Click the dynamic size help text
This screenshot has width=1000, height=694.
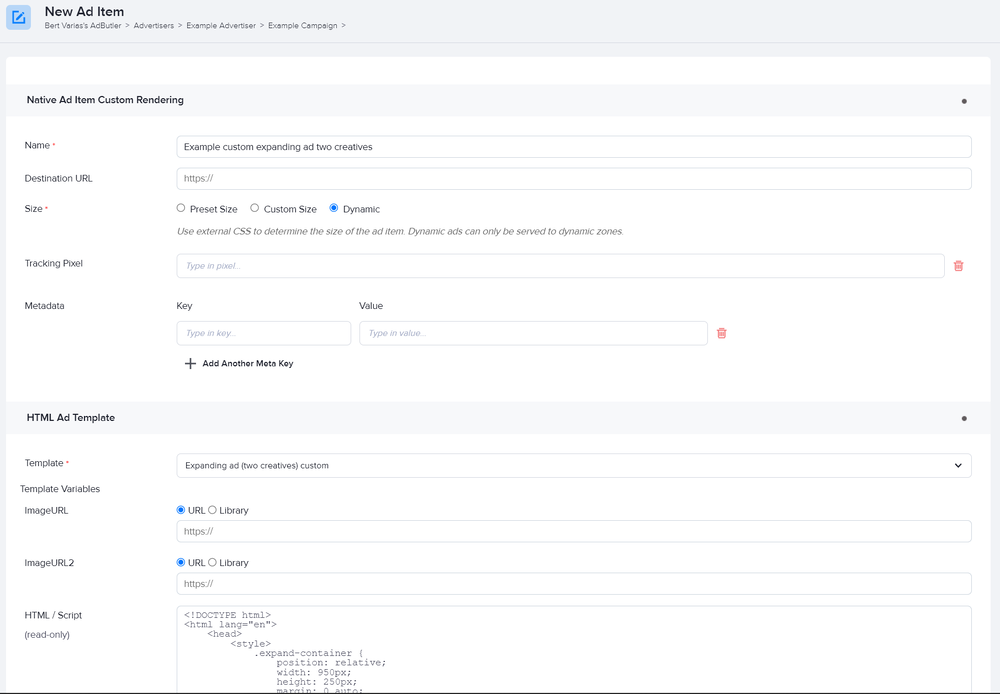click(400, 232)
